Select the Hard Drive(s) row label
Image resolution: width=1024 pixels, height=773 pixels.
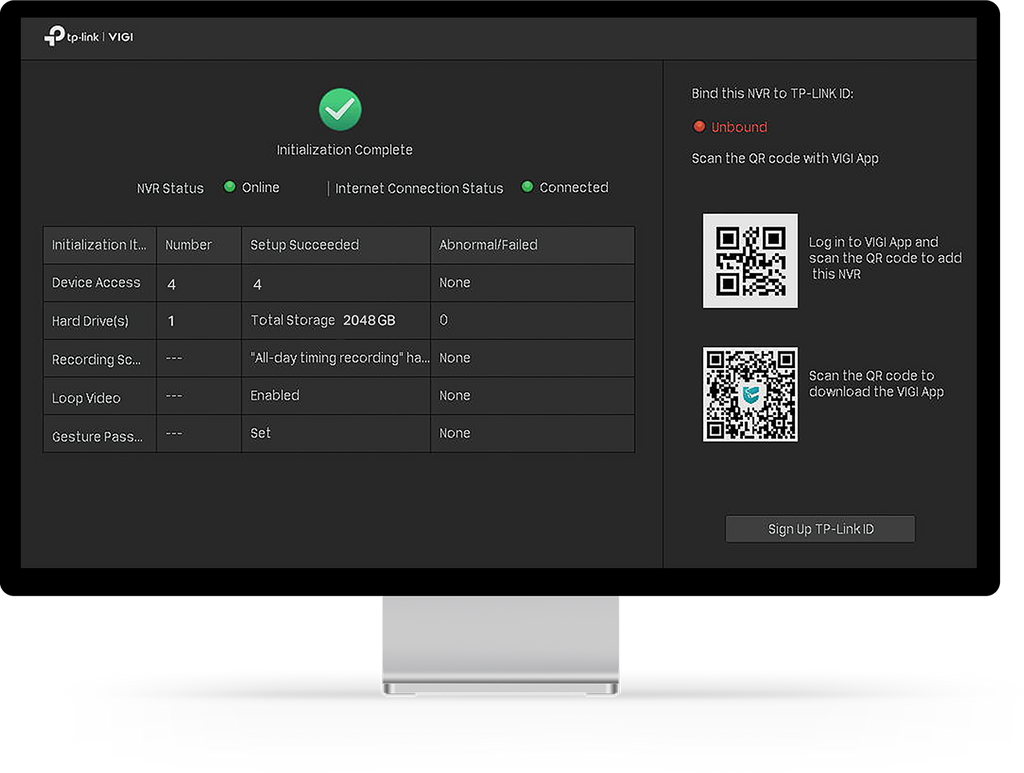point(90,321)
